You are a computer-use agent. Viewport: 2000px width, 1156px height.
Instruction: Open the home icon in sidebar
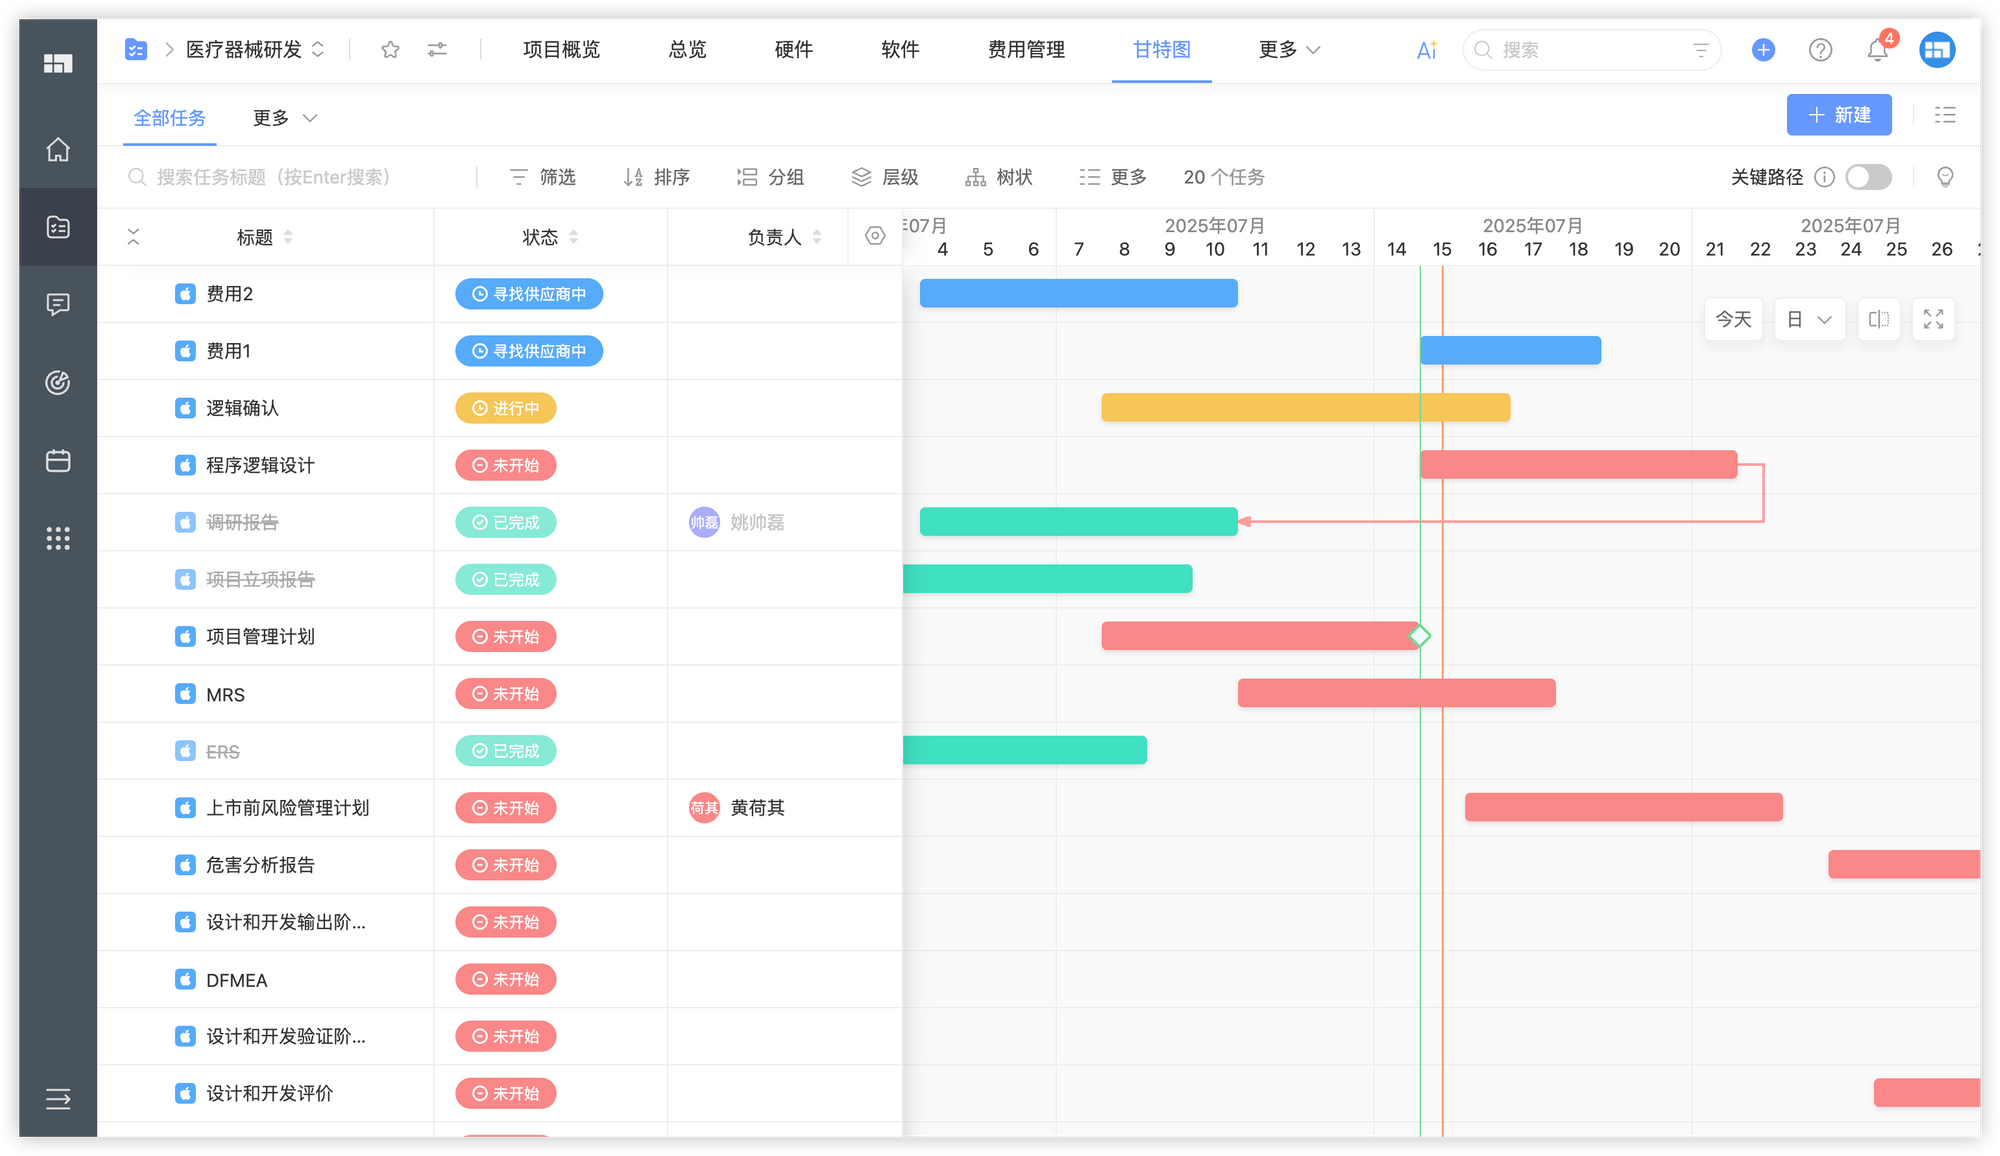[x=58, y=150]
